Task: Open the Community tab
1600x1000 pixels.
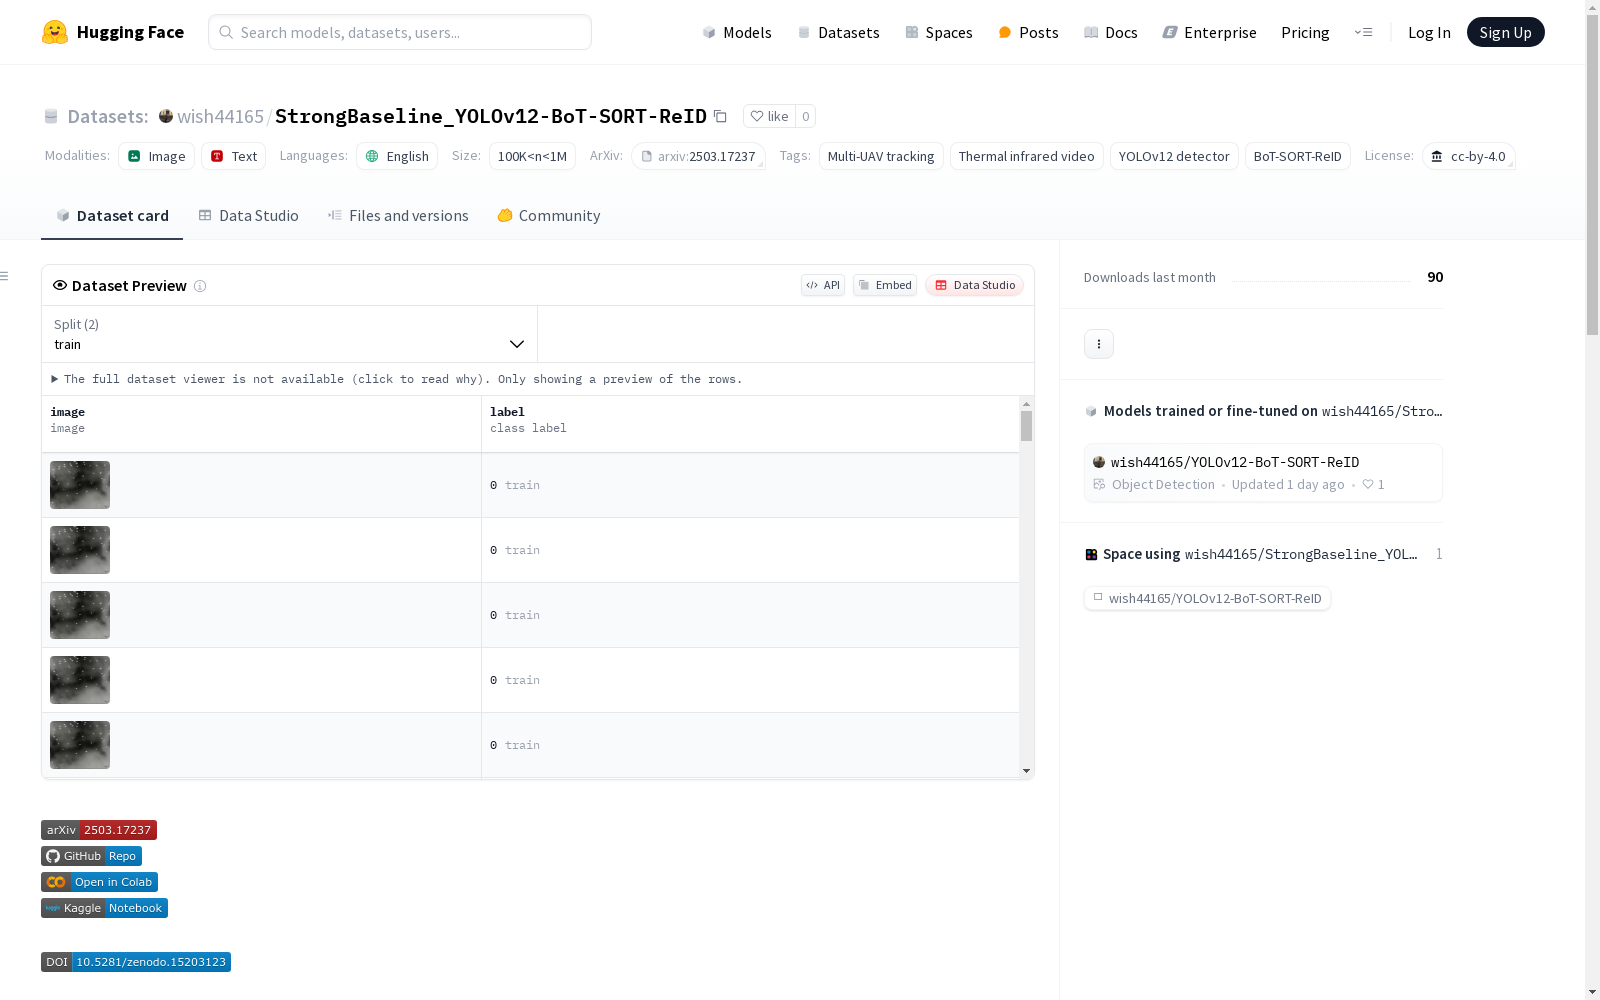Action: [549, 216]
